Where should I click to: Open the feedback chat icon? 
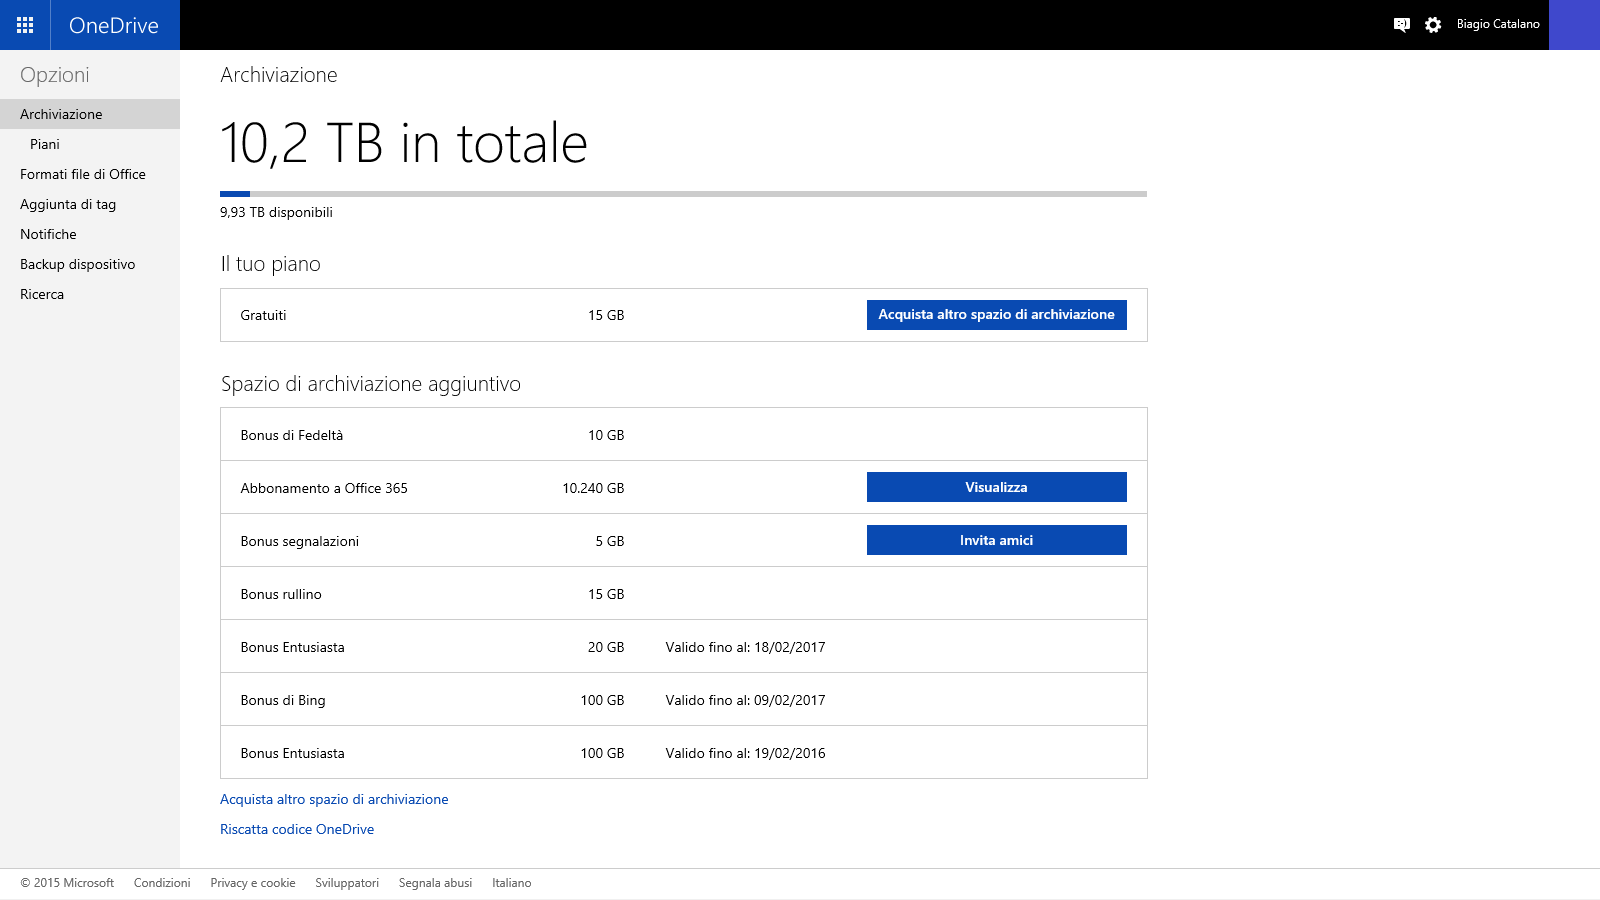tap(1402, 25)
